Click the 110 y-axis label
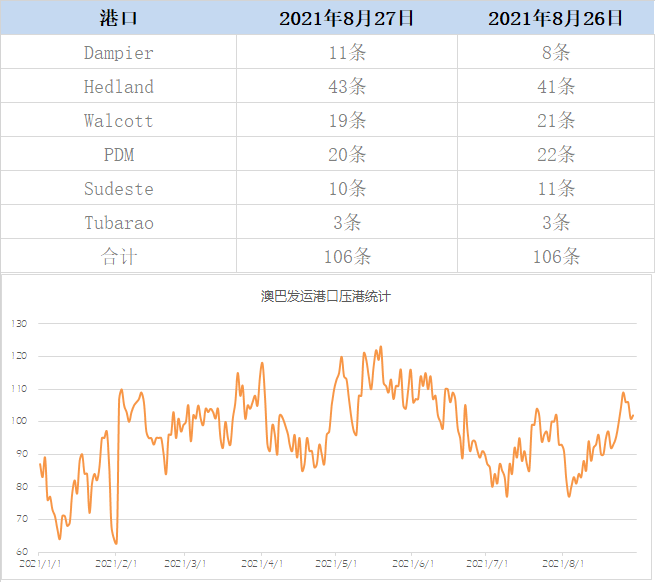This screenshot has height=582, width=655. point(19,389)
